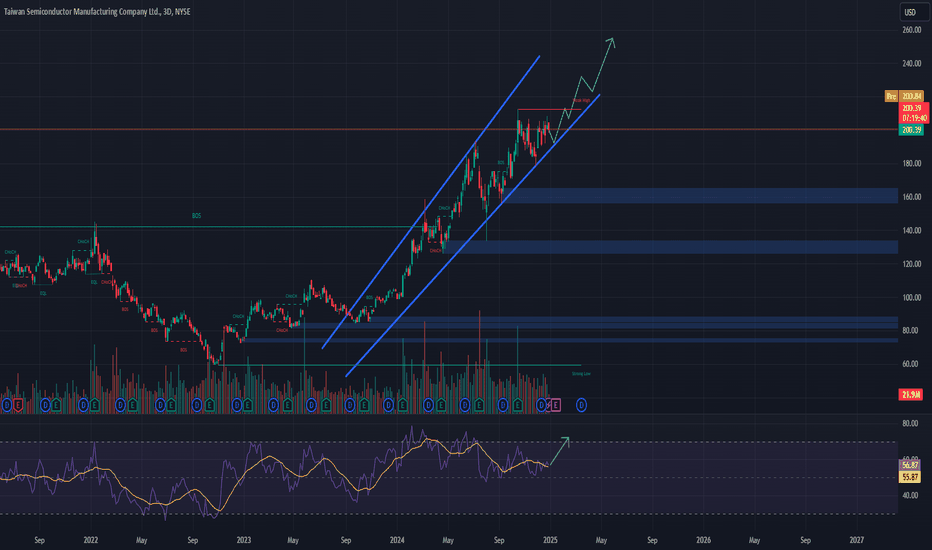The width and height of the screenshot is (932, 550).
Task: Click the 2025 time axis label
Action: 550,540
